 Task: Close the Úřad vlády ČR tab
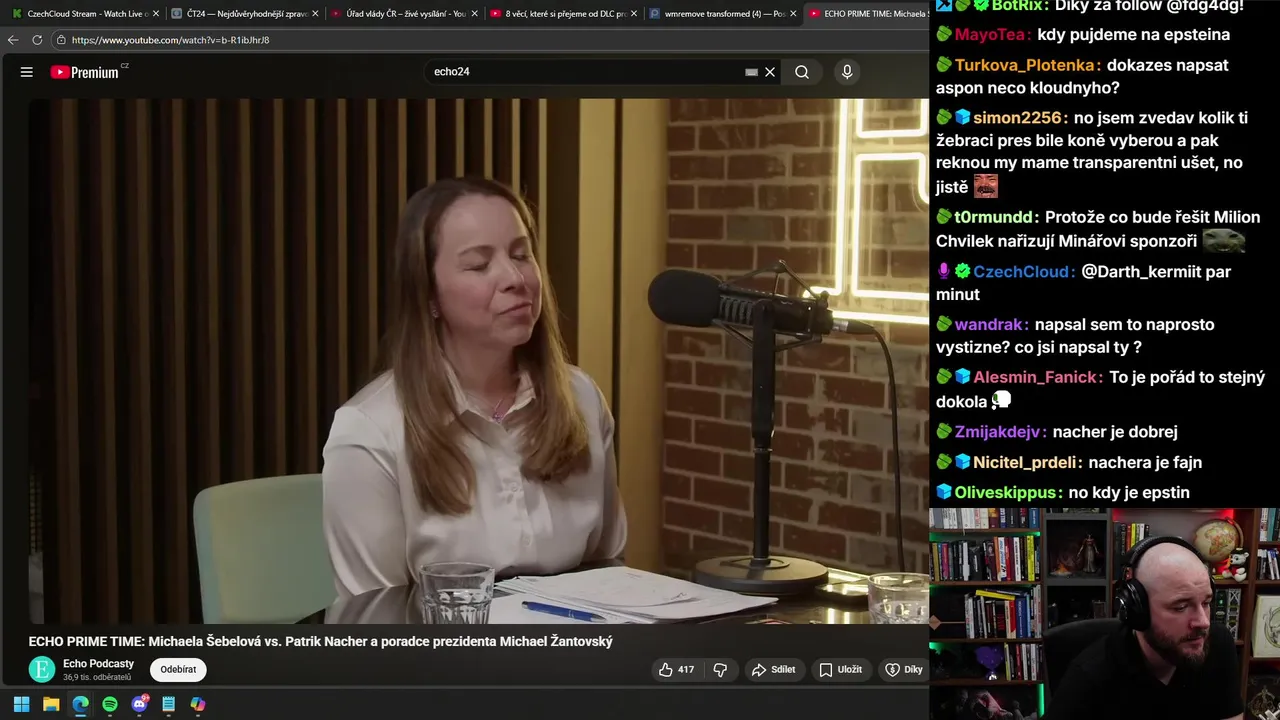coord(474,14)
